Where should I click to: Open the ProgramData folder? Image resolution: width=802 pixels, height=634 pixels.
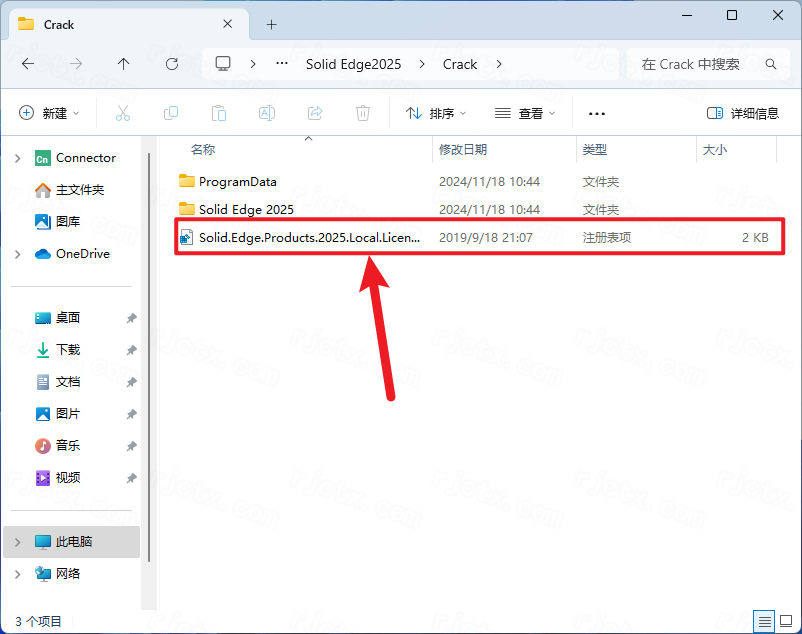coord(237,182)
